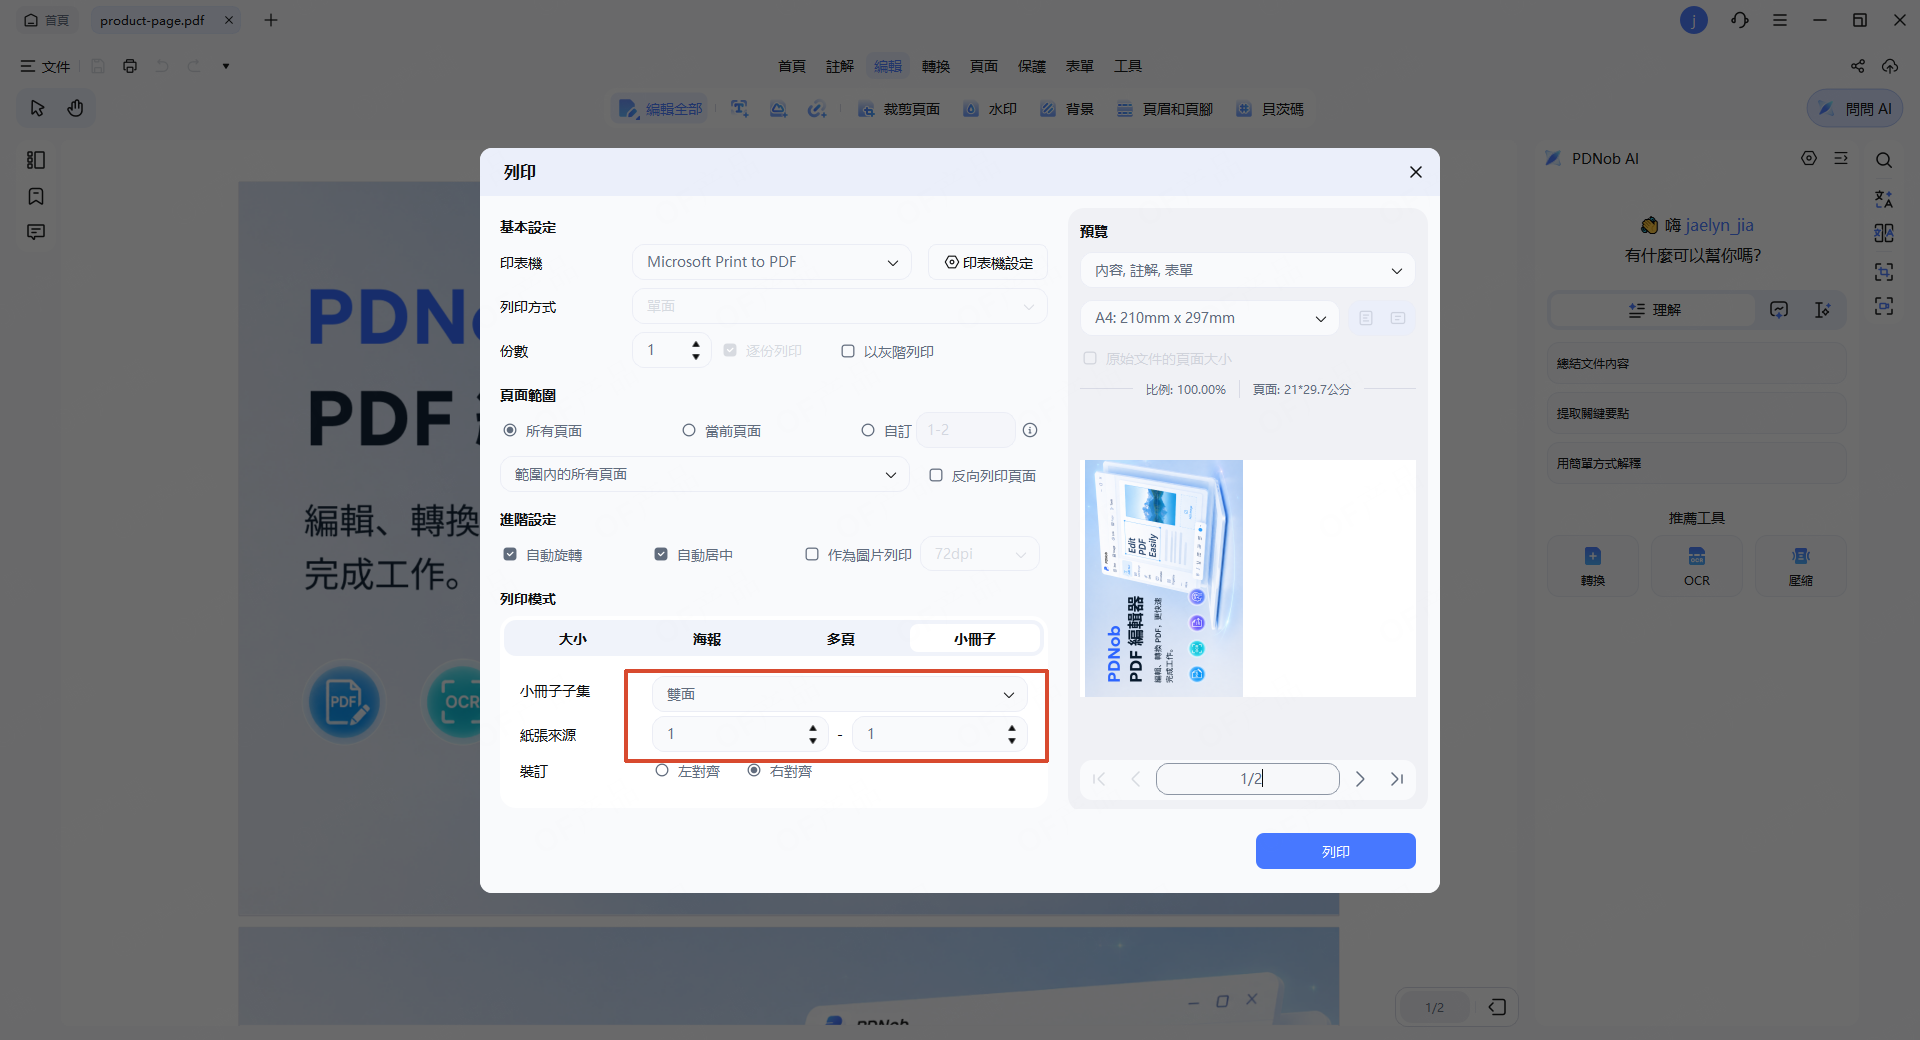Close the print dialog

pyautogui.click(x=1416, y=172)
